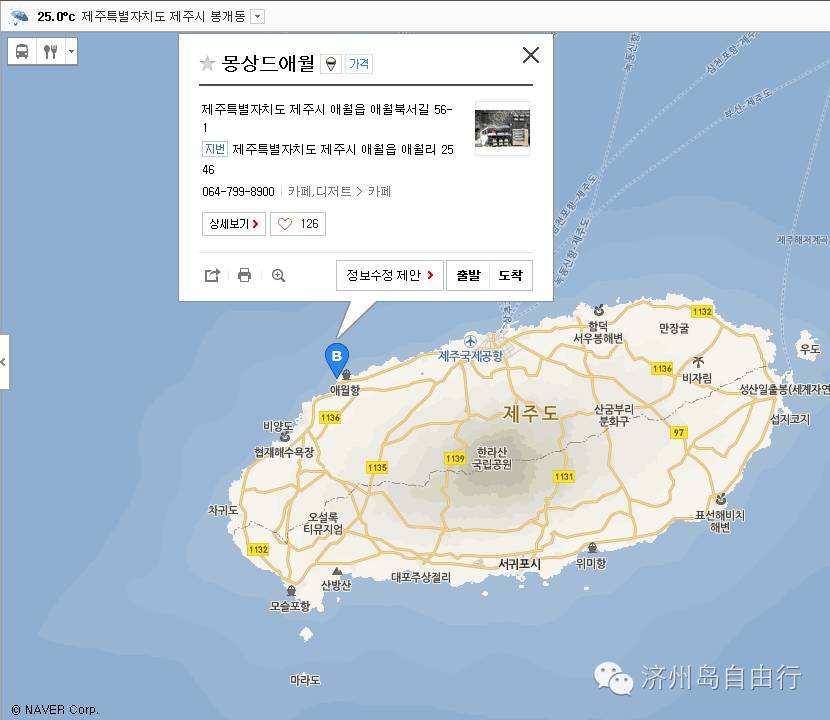Click the 마라도 island label

[x=305, y=680]
